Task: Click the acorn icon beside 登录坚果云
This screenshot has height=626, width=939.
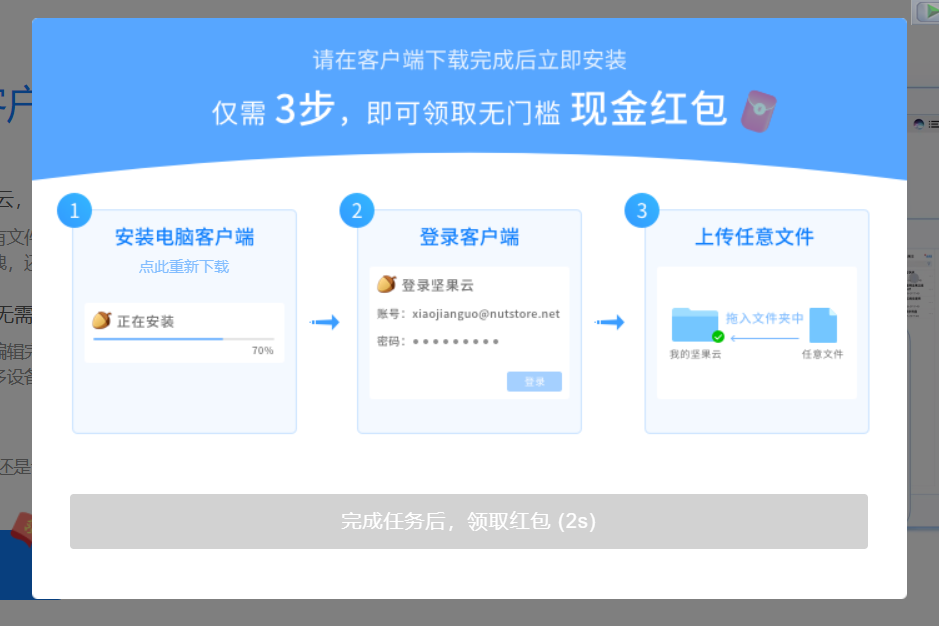Action: pyautogui.click(x=386, y=284)
